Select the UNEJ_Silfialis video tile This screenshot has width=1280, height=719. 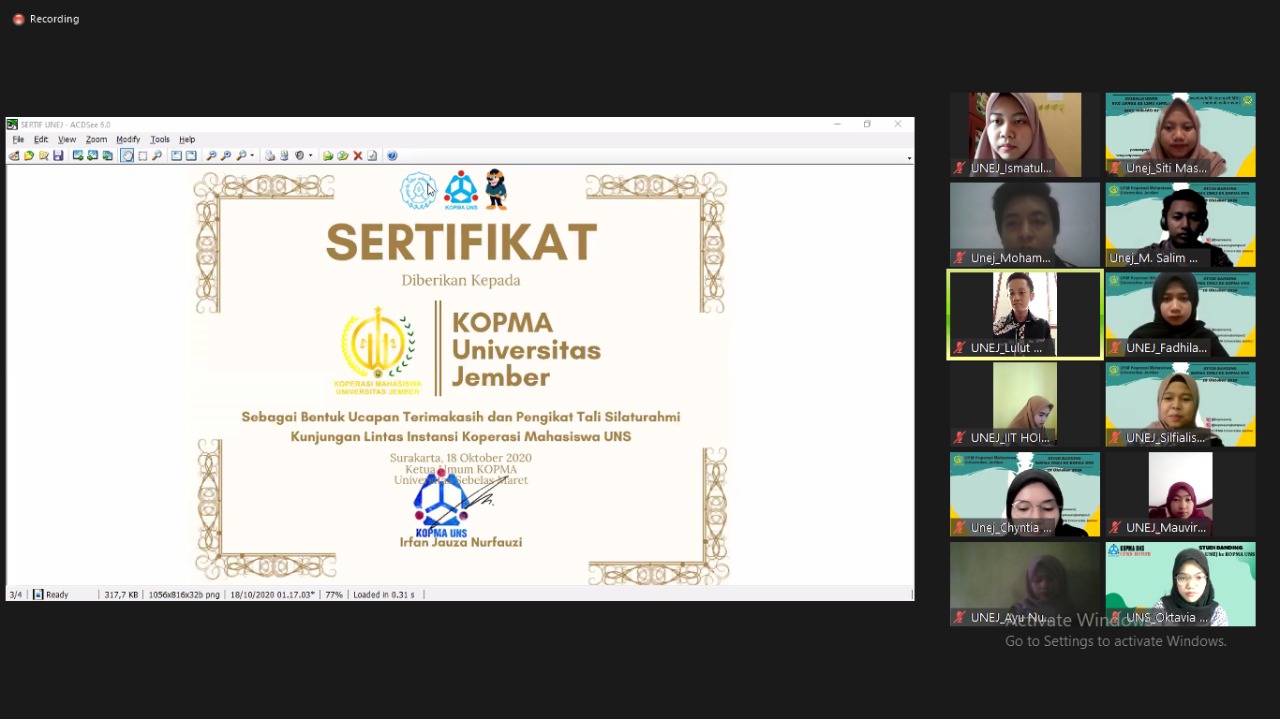click(1180, 405)
